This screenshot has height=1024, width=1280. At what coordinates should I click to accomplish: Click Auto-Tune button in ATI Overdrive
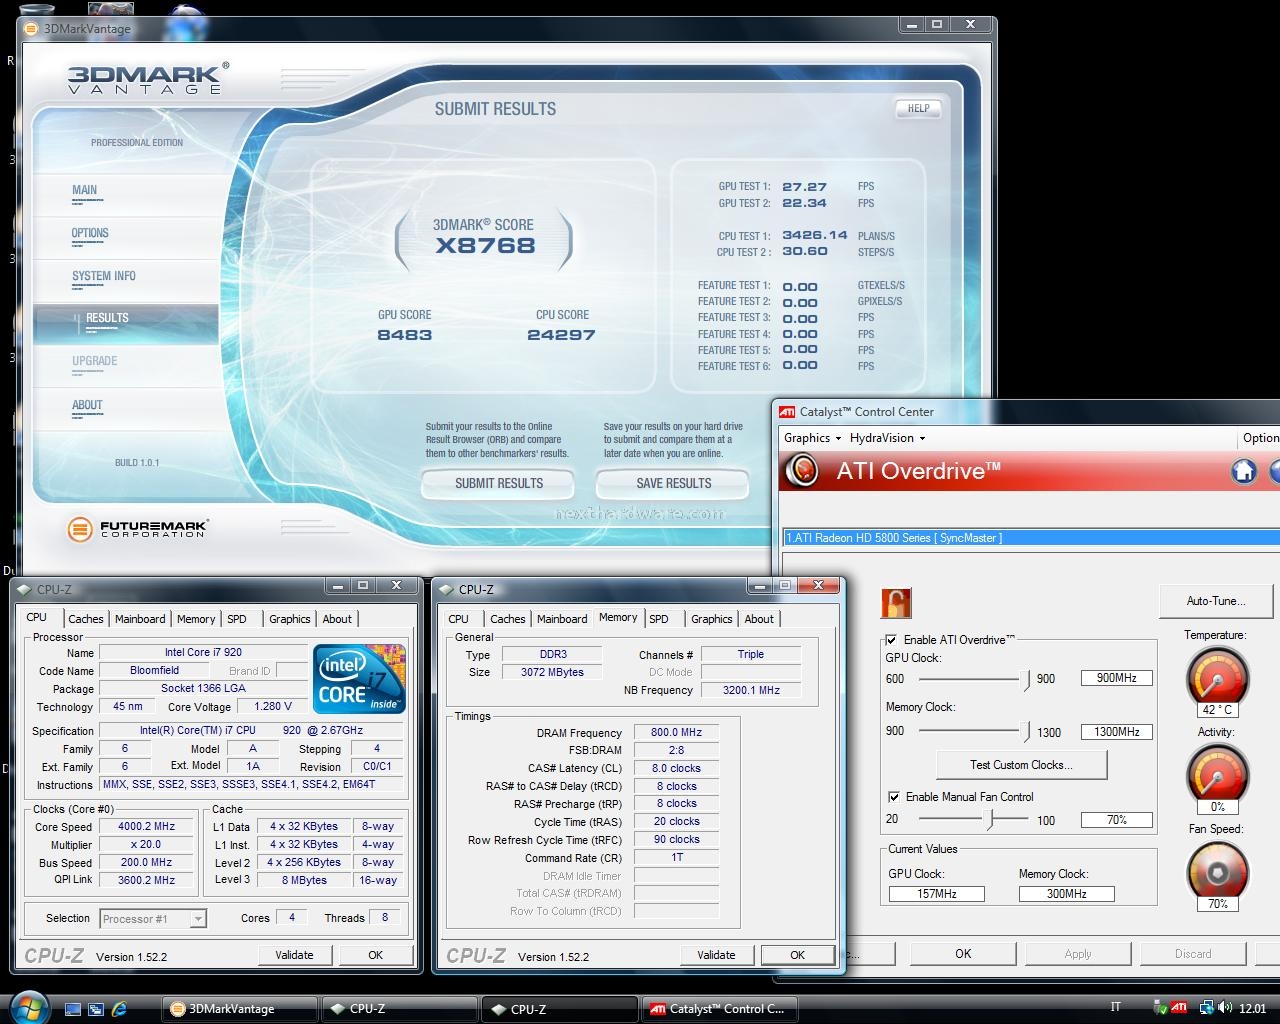tap(1215, 601)
